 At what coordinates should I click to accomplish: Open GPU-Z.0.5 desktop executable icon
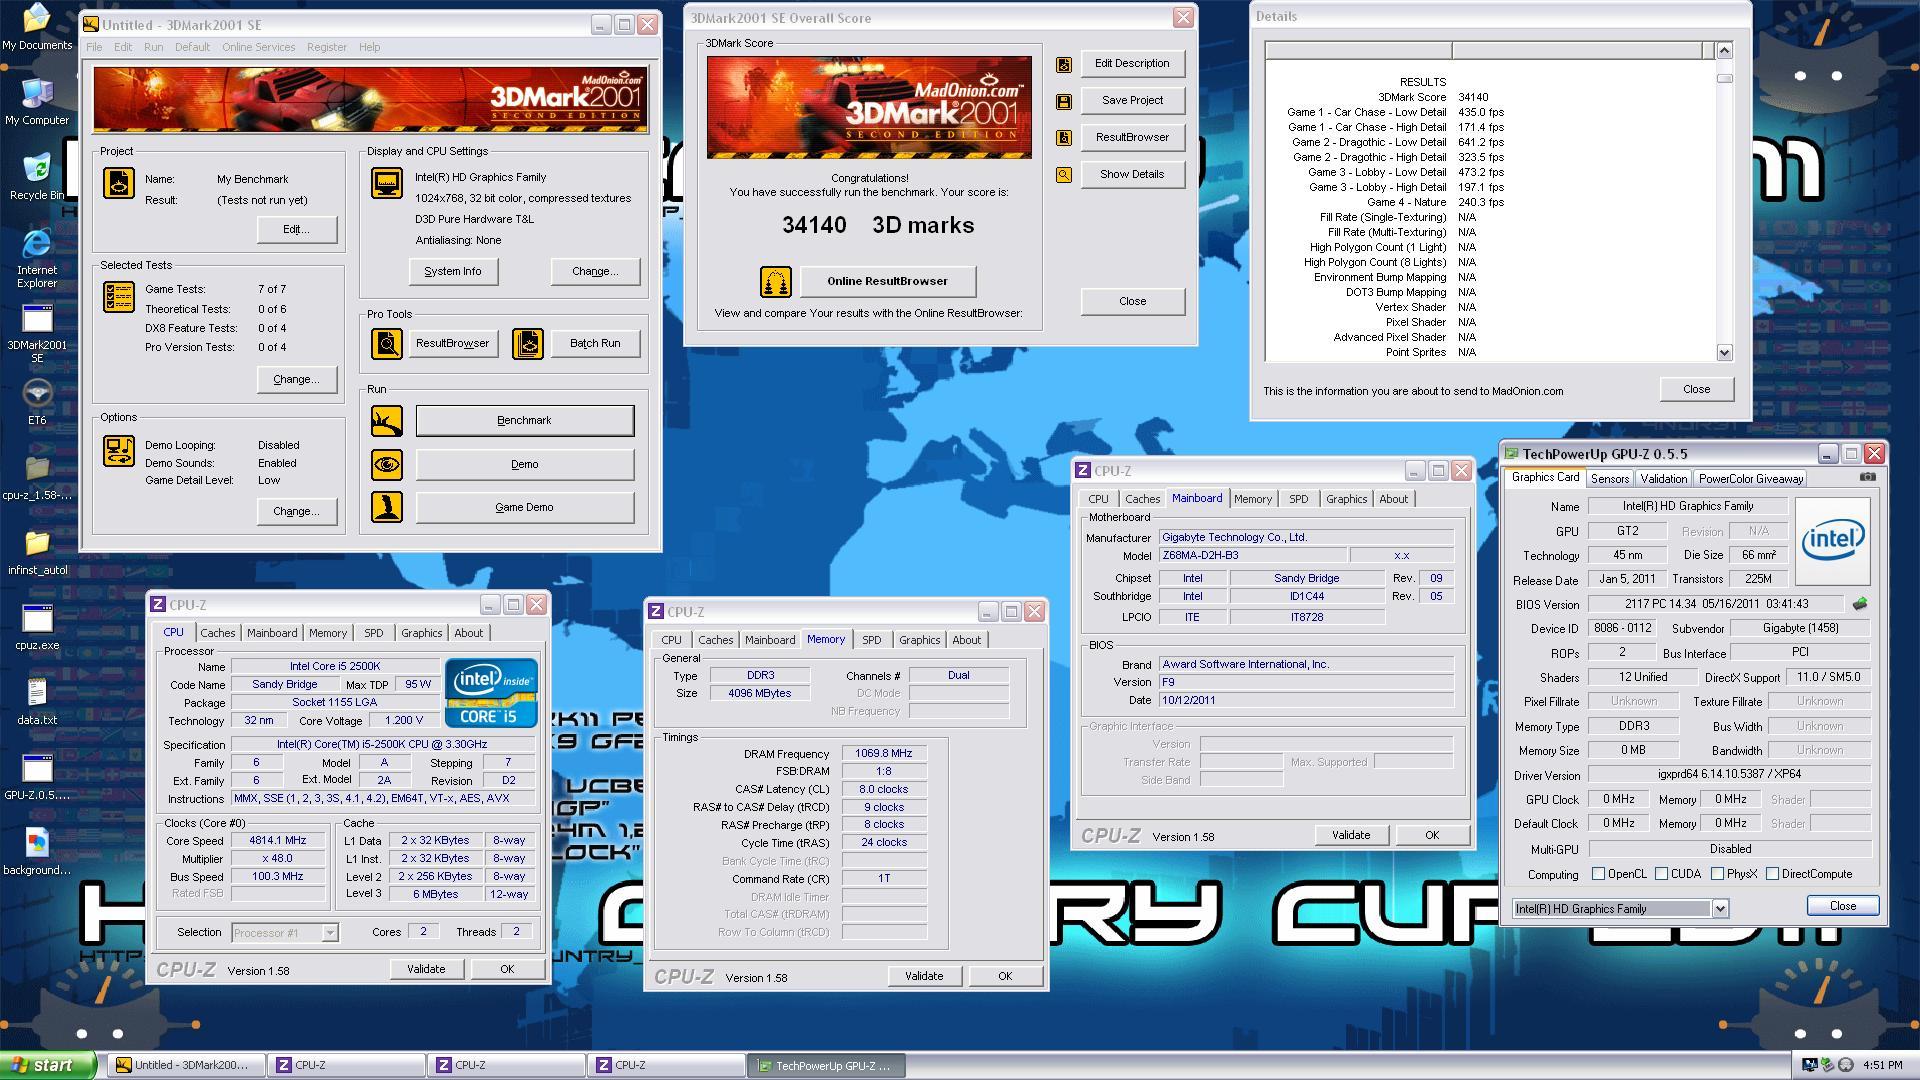click(37, 777)
